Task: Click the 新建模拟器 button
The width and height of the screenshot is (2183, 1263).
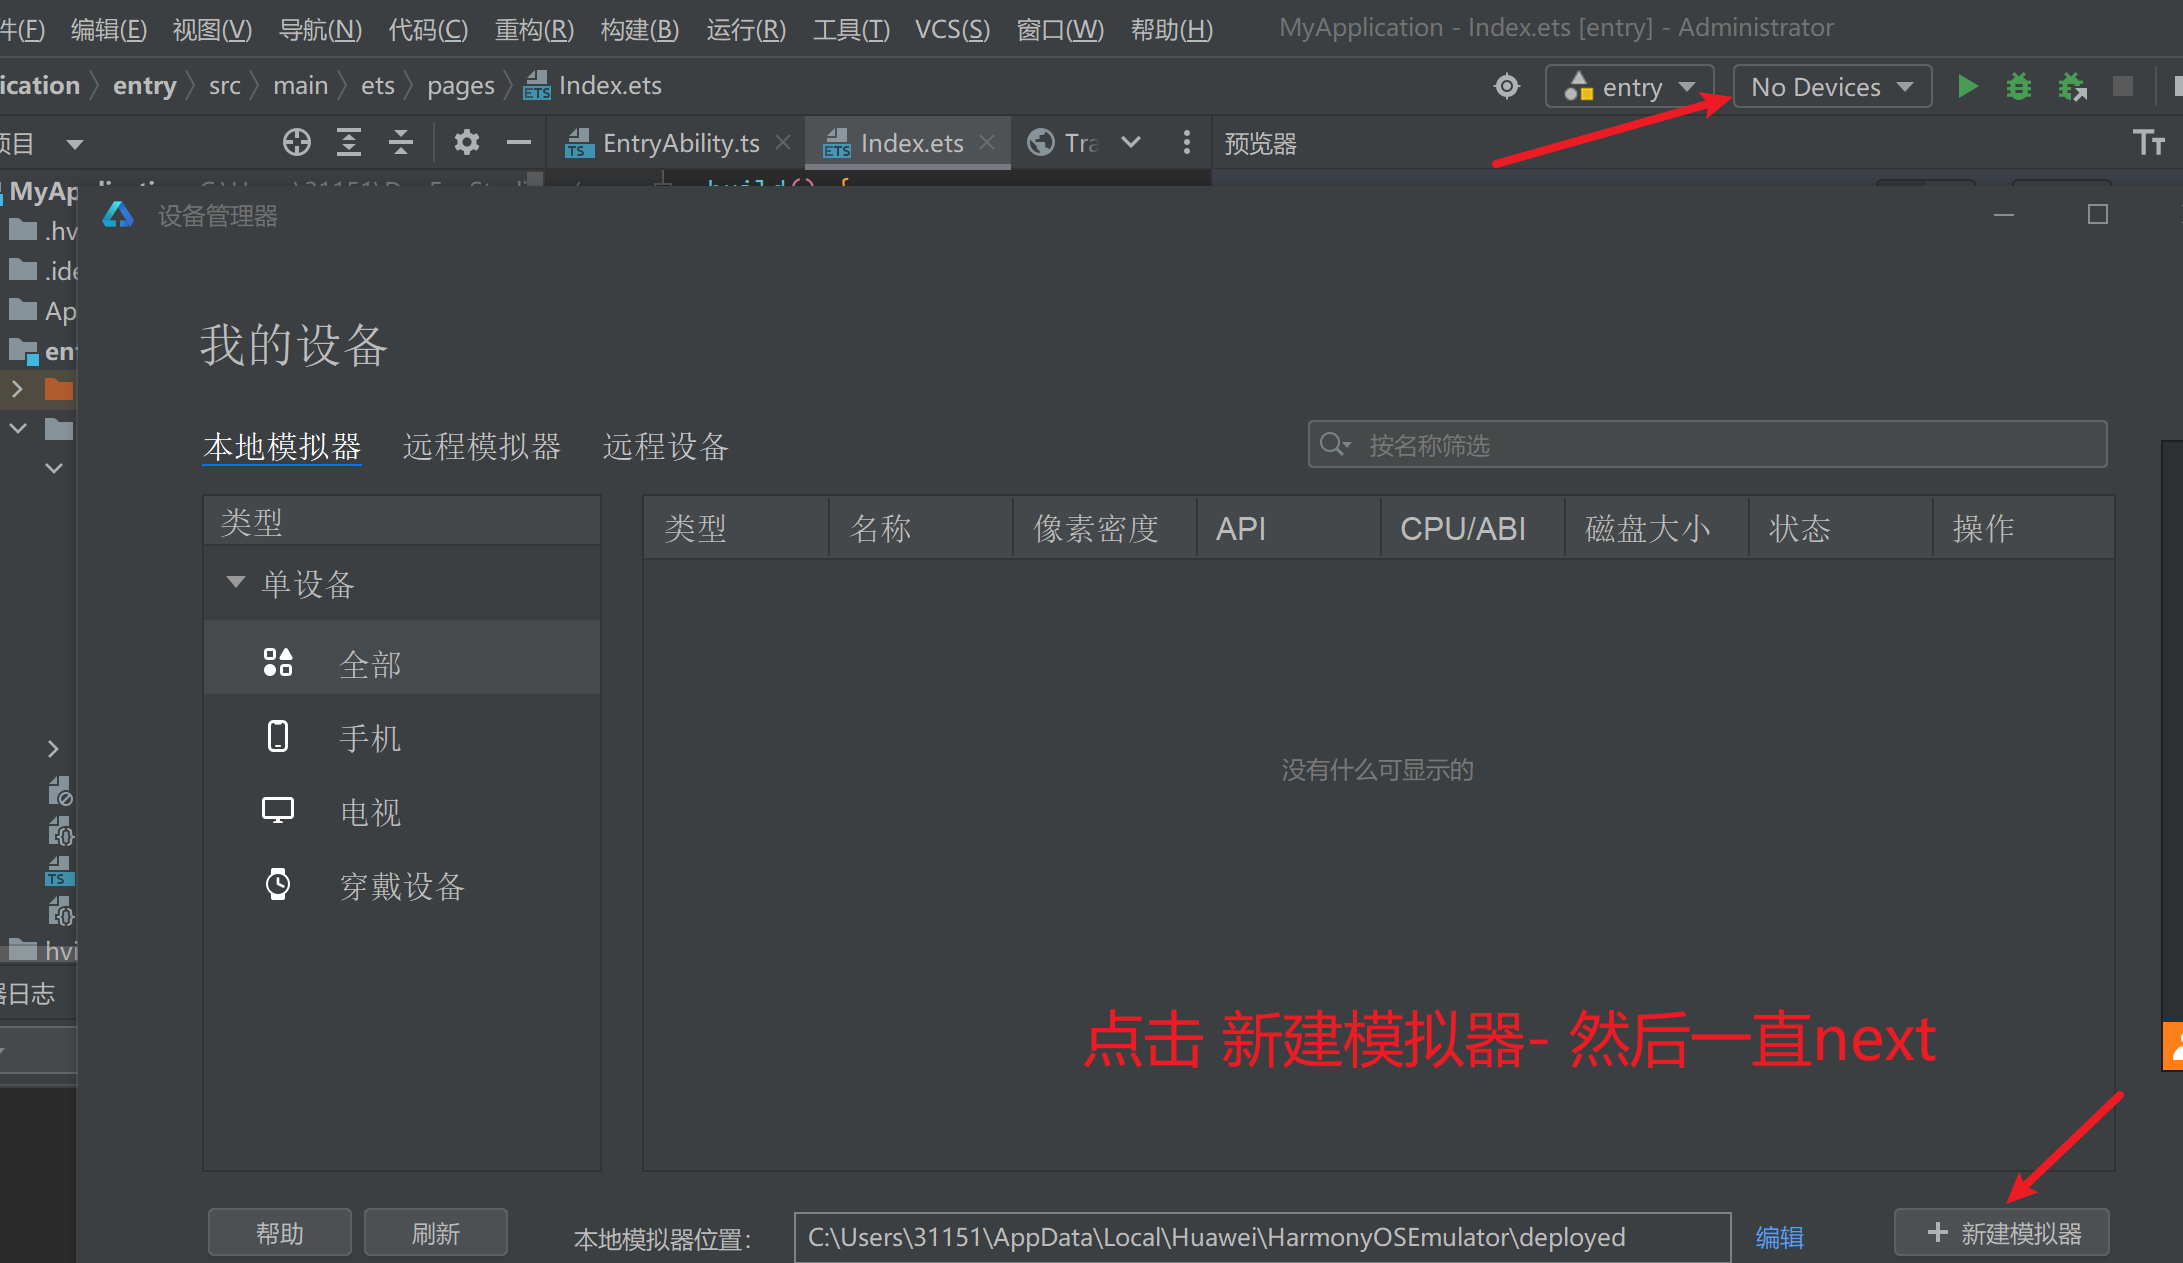Action: pyautogui.click(x=2002, y=1233)
